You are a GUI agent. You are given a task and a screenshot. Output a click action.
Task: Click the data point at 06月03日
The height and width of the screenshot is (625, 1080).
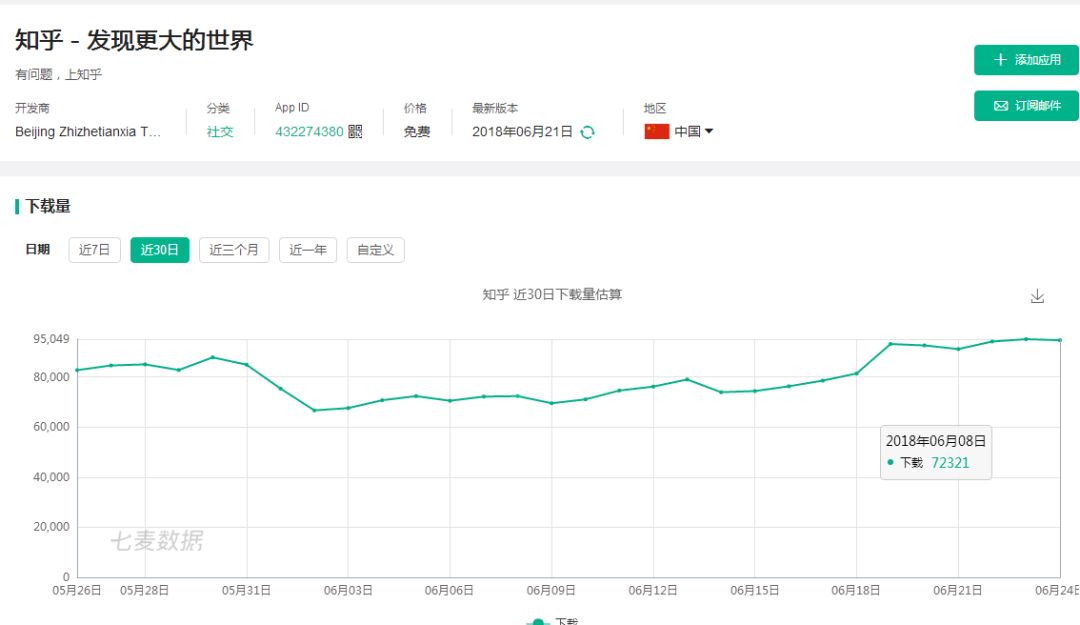348,408
